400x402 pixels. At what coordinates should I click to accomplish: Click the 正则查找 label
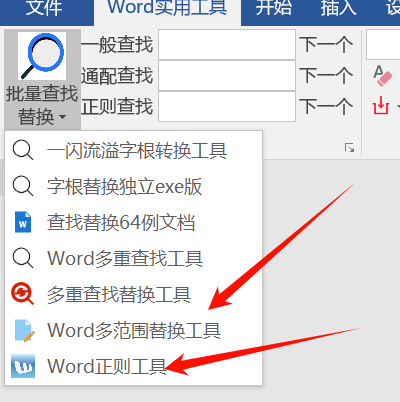(x=117, y=106)
